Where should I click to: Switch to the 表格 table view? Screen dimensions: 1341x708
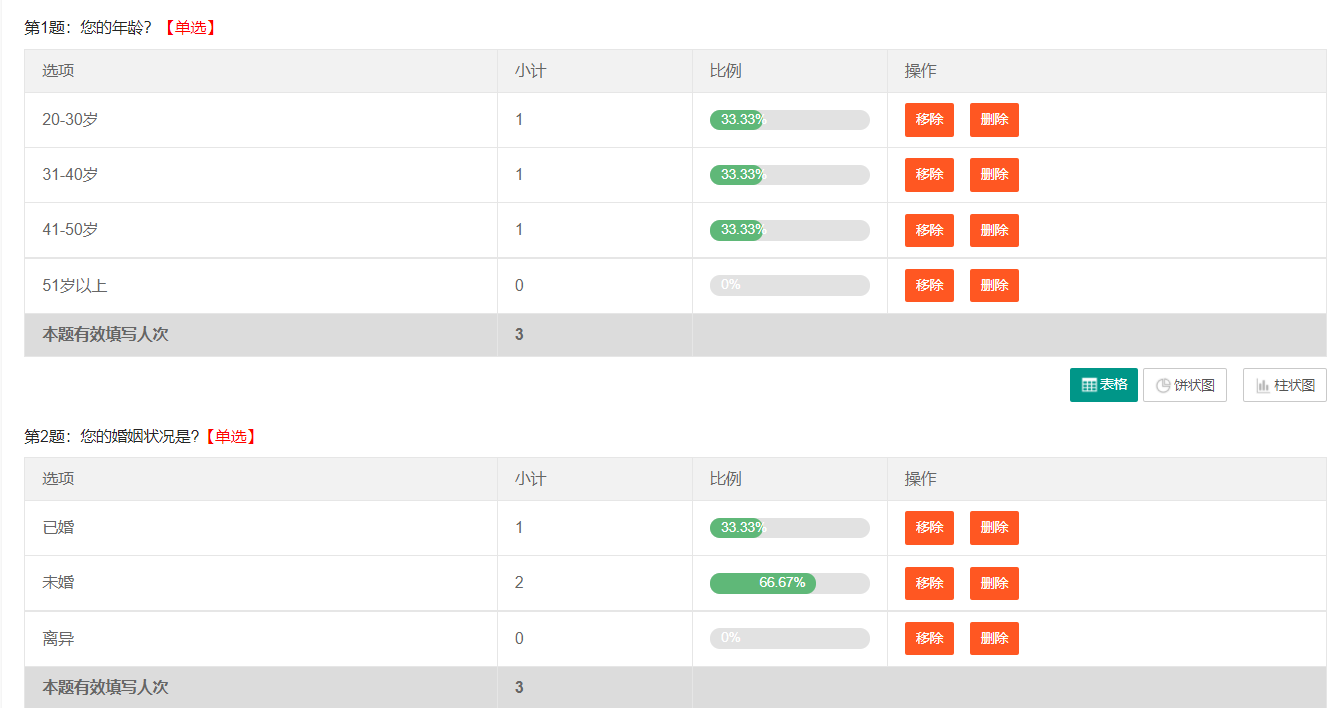(x=1103, y=385)
